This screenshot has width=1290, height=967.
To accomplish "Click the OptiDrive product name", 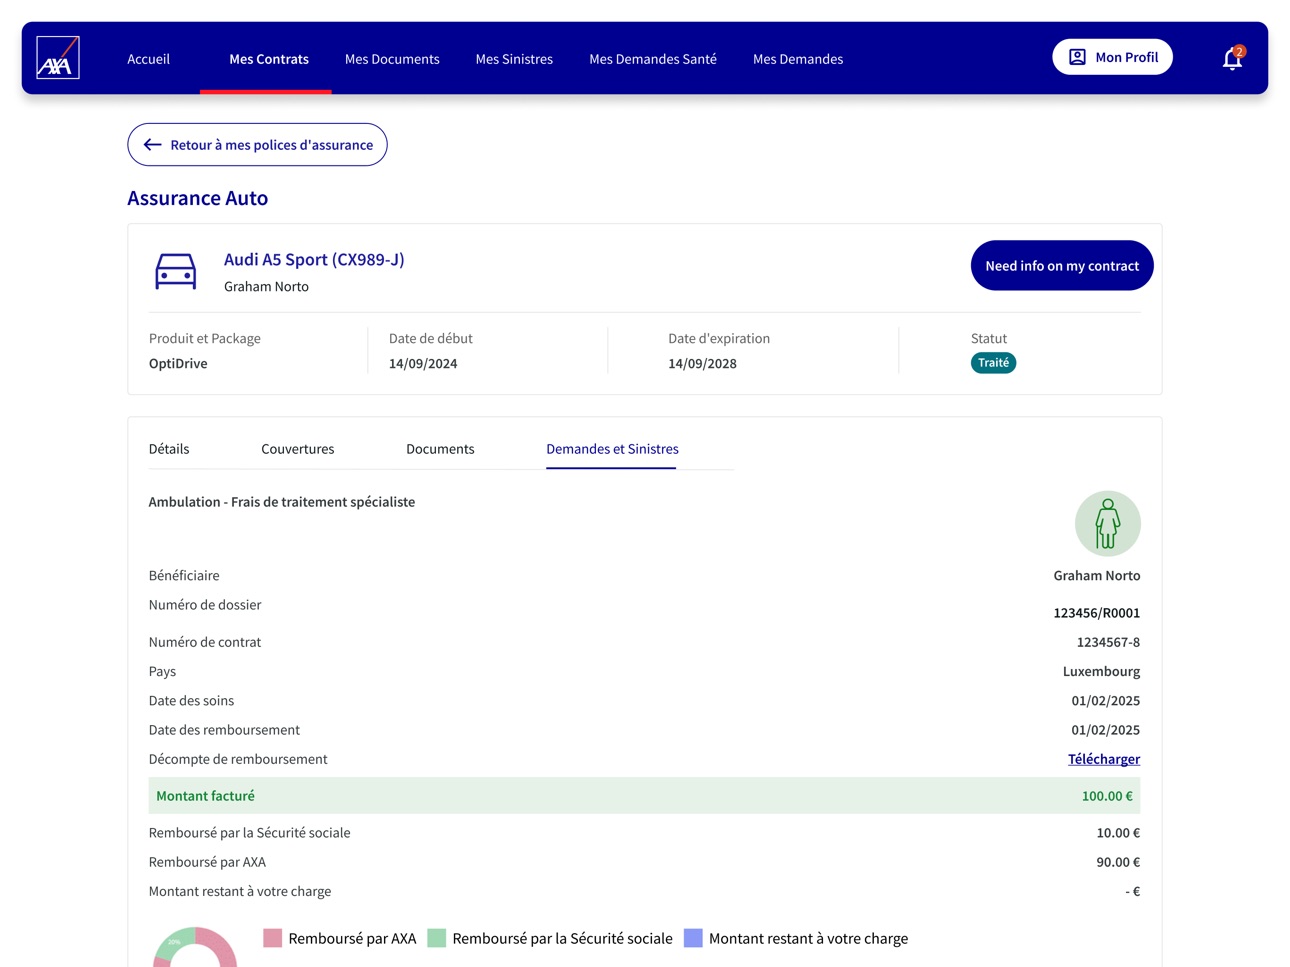I will pos(178,364).
